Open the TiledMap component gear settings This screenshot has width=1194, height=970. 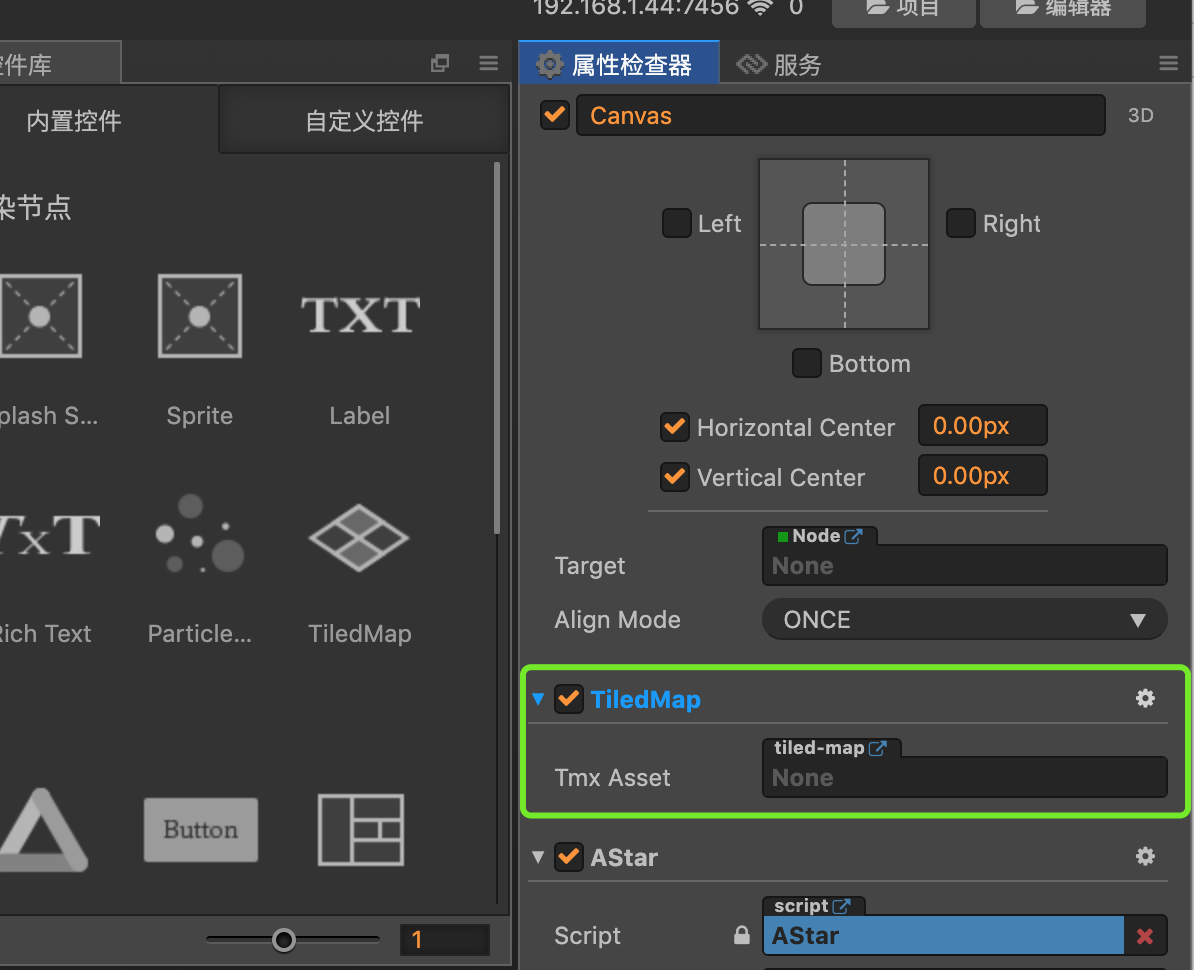1145,699
